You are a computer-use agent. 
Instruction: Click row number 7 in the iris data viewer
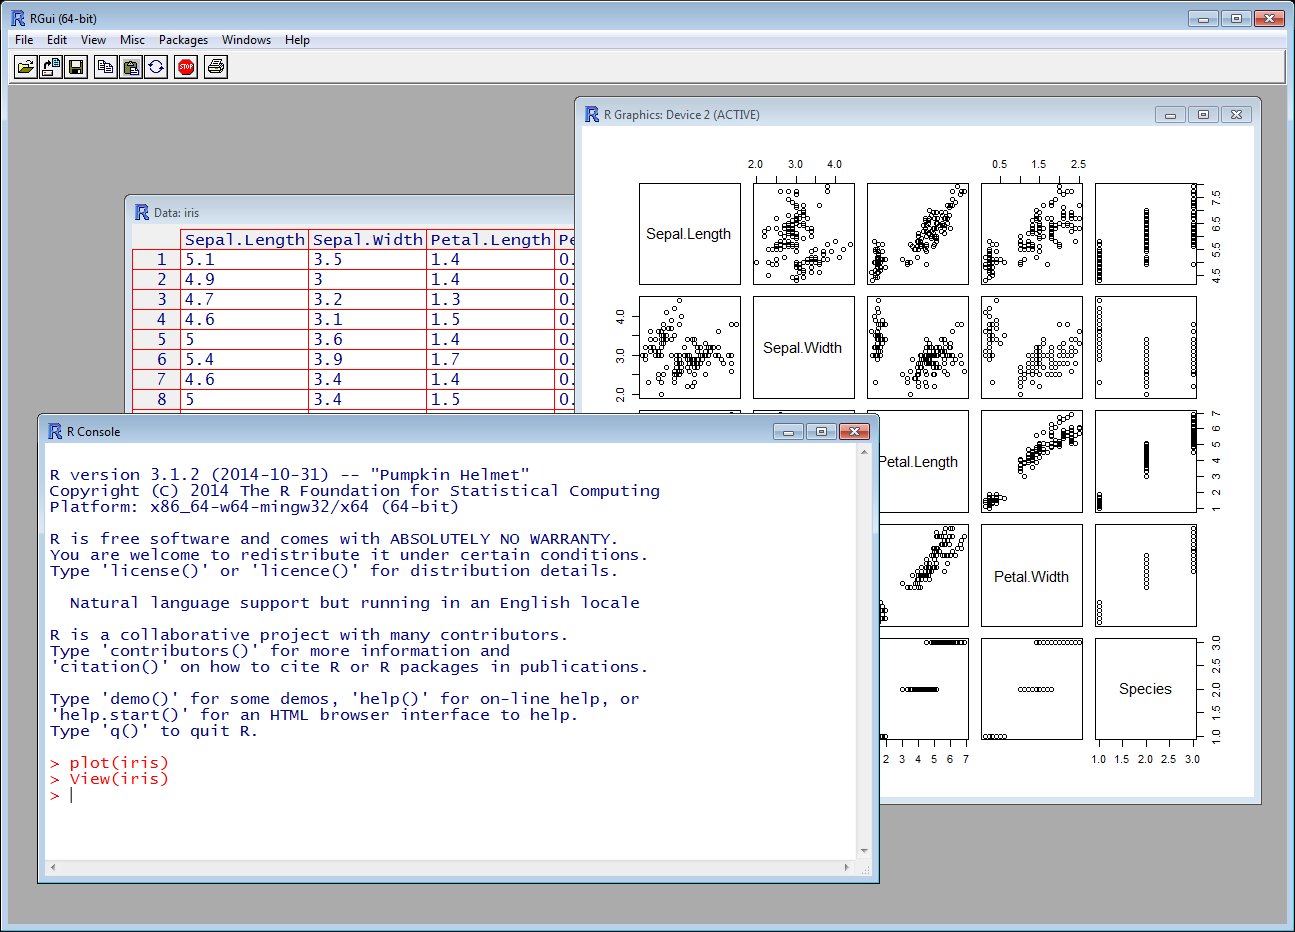click(x=157, y=380)
